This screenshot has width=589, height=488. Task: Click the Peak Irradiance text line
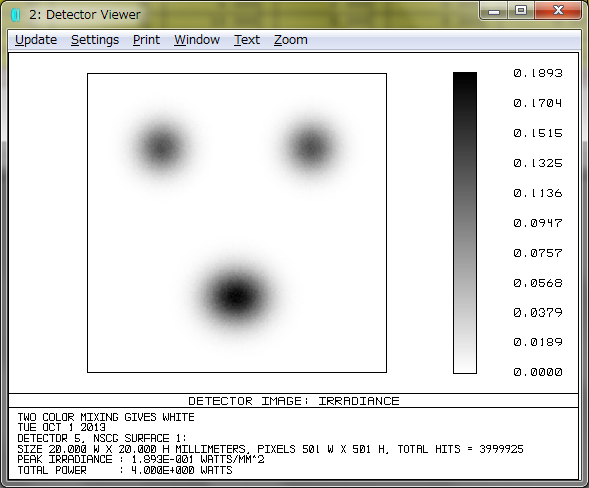[x=141, y=459]
